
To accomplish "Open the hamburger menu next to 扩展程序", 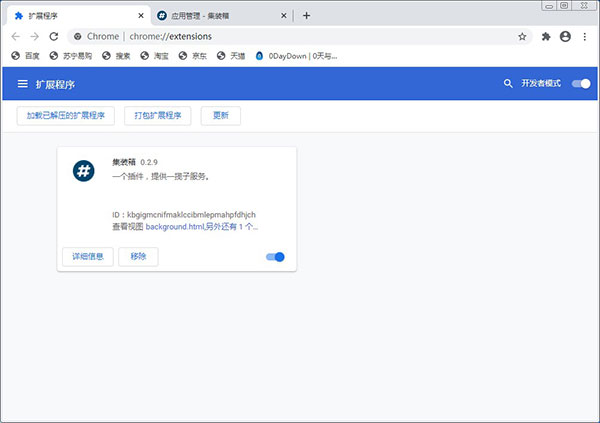I will (22, 84).
